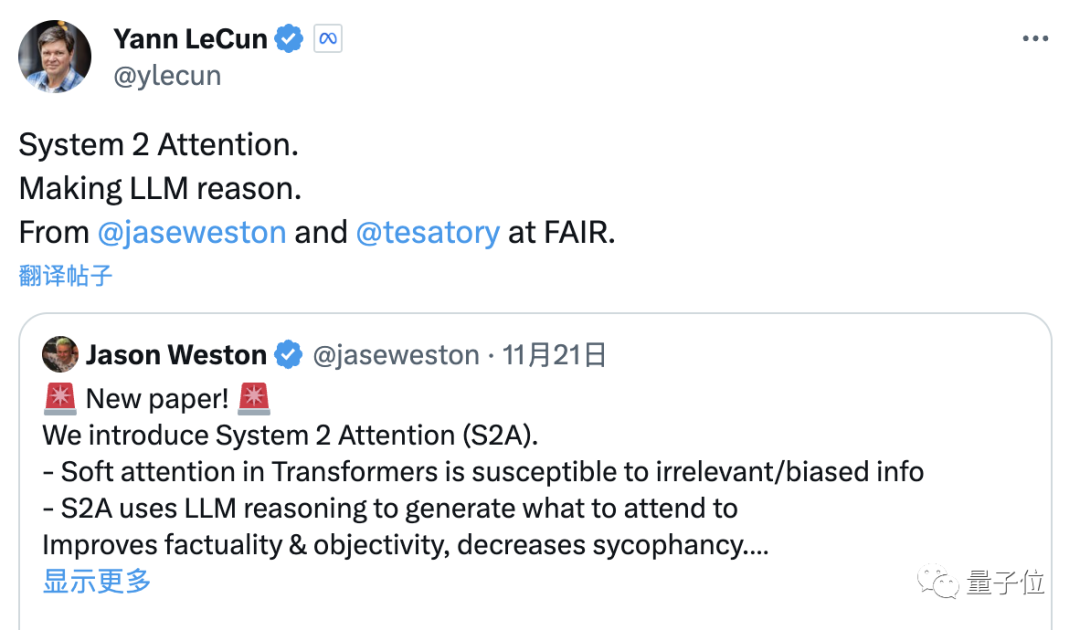Click the 量子位 watermark text
Viewport: 1080px width, 630px height.
tap(1006, 582)
